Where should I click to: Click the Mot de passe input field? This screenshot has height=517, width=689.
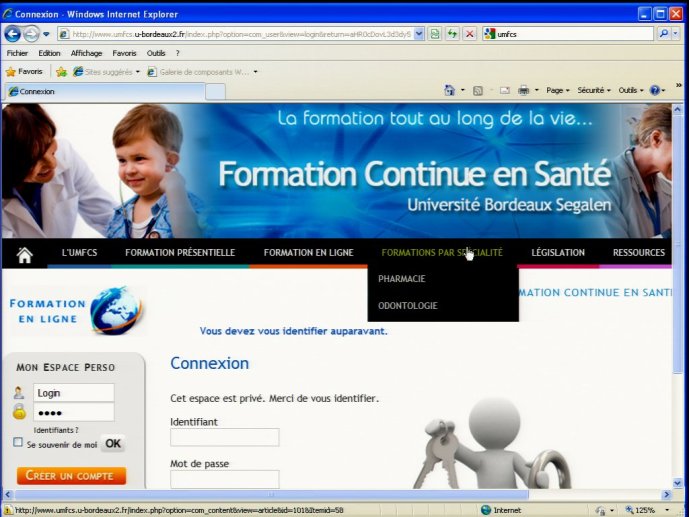225,479
